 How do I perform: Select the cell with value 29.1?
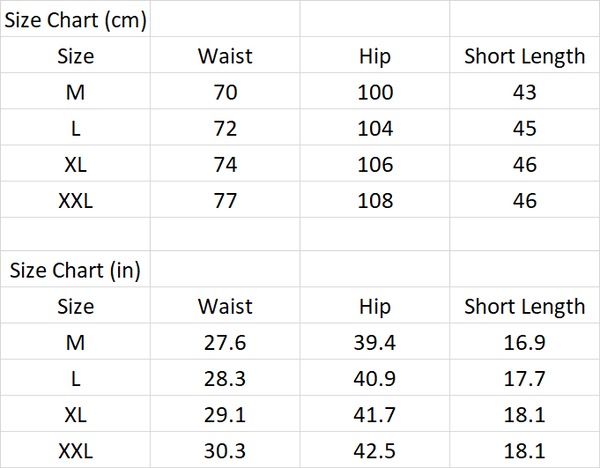pyautogui.click(x=225, y=414)
